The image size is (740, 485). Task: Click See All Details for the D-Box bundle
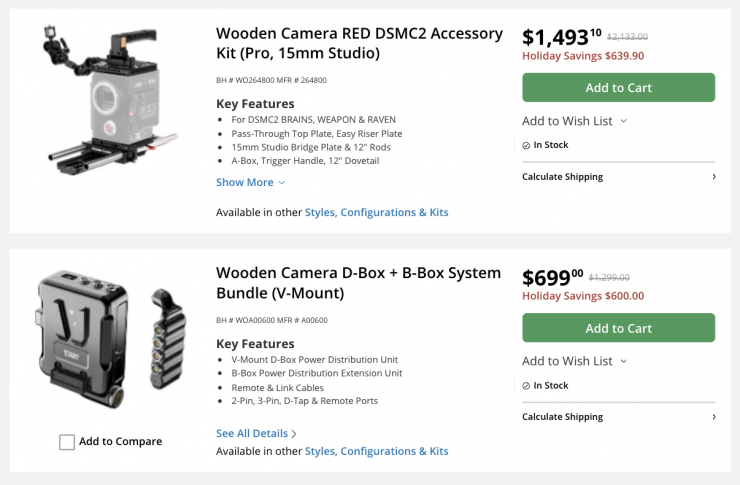(x=252, y=433)
